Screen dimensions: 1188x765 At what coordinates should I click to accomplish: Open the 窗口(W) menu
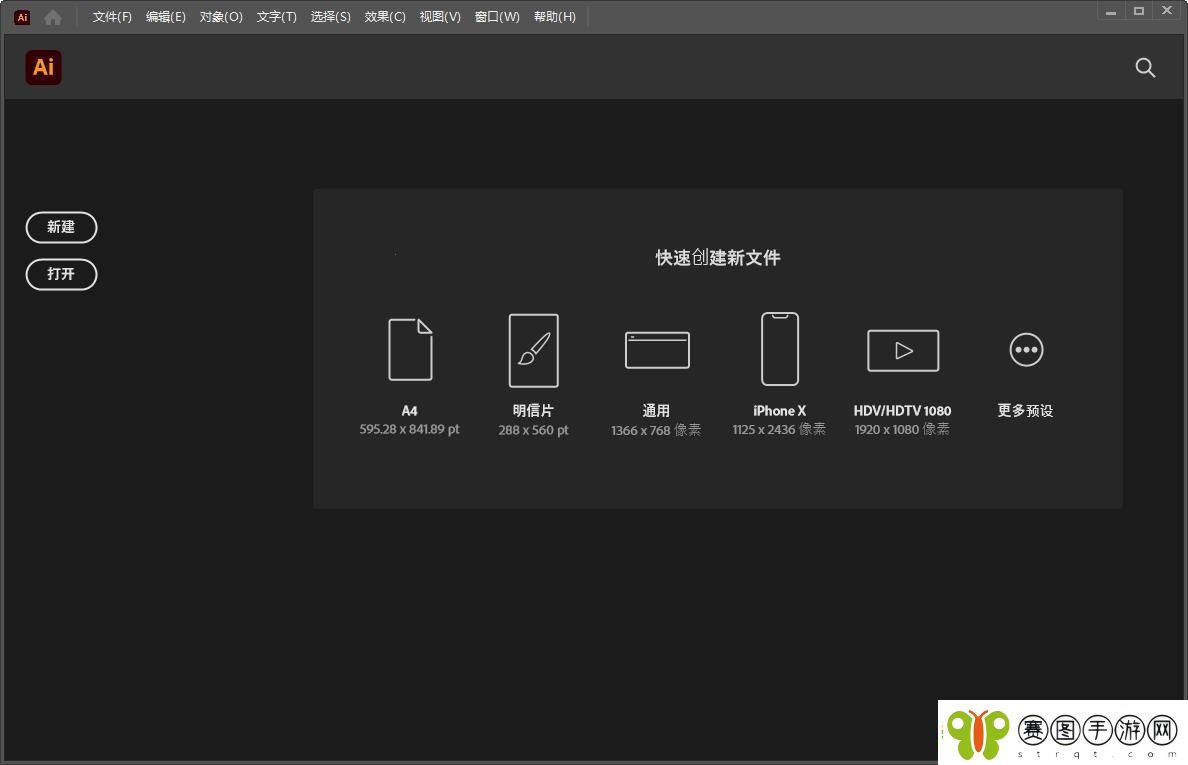point(497,17)
